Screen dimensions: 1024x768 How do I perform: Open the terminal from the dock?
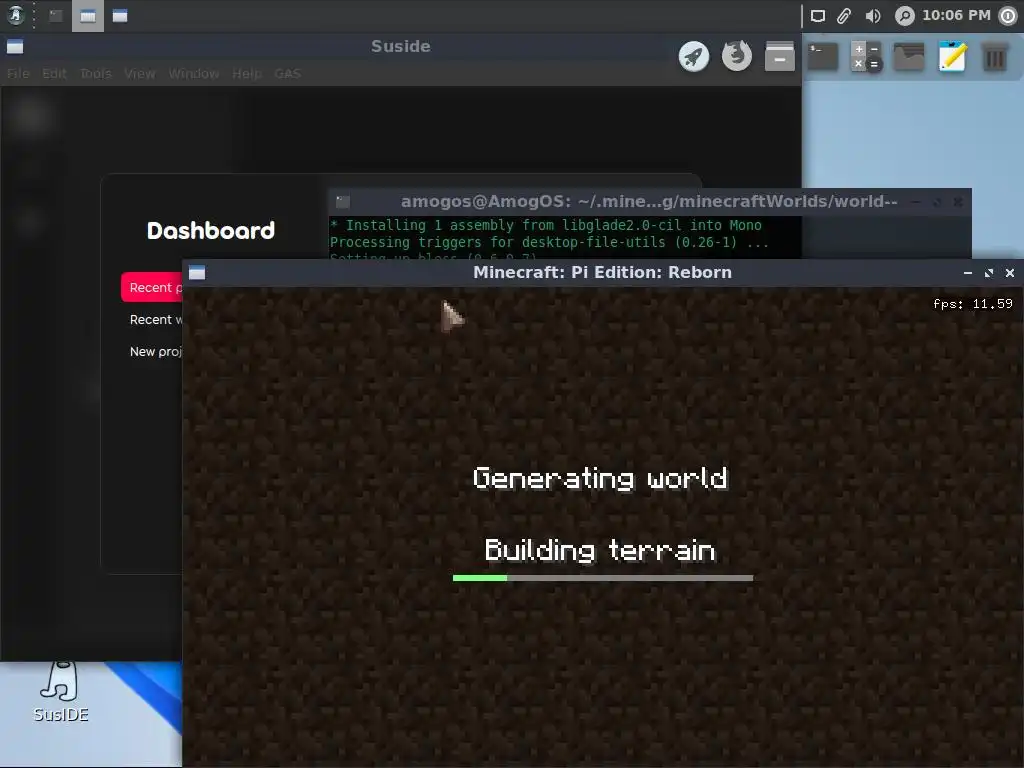[x=823, y=57]
